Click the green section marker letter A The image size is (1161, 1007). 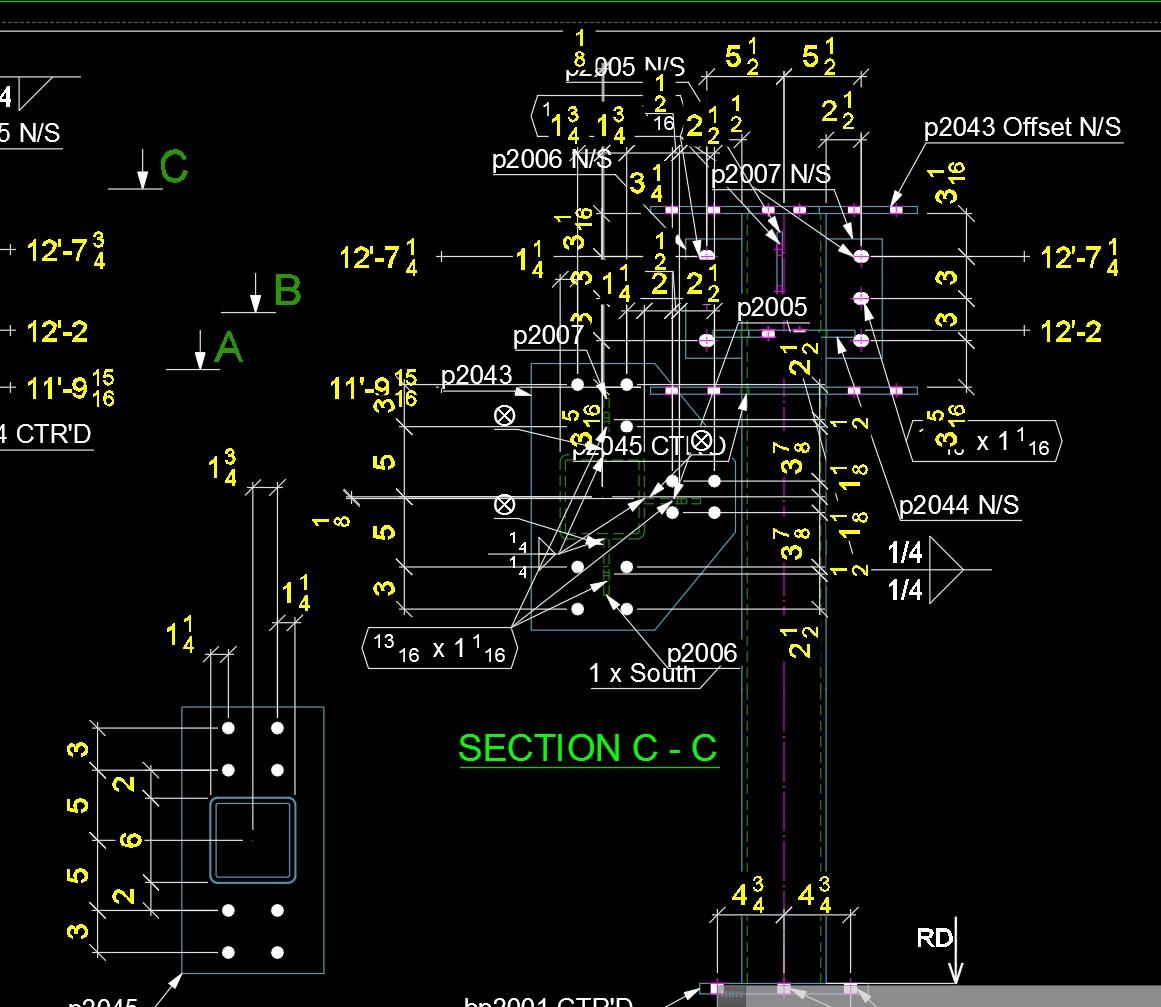tap(228, 347)
